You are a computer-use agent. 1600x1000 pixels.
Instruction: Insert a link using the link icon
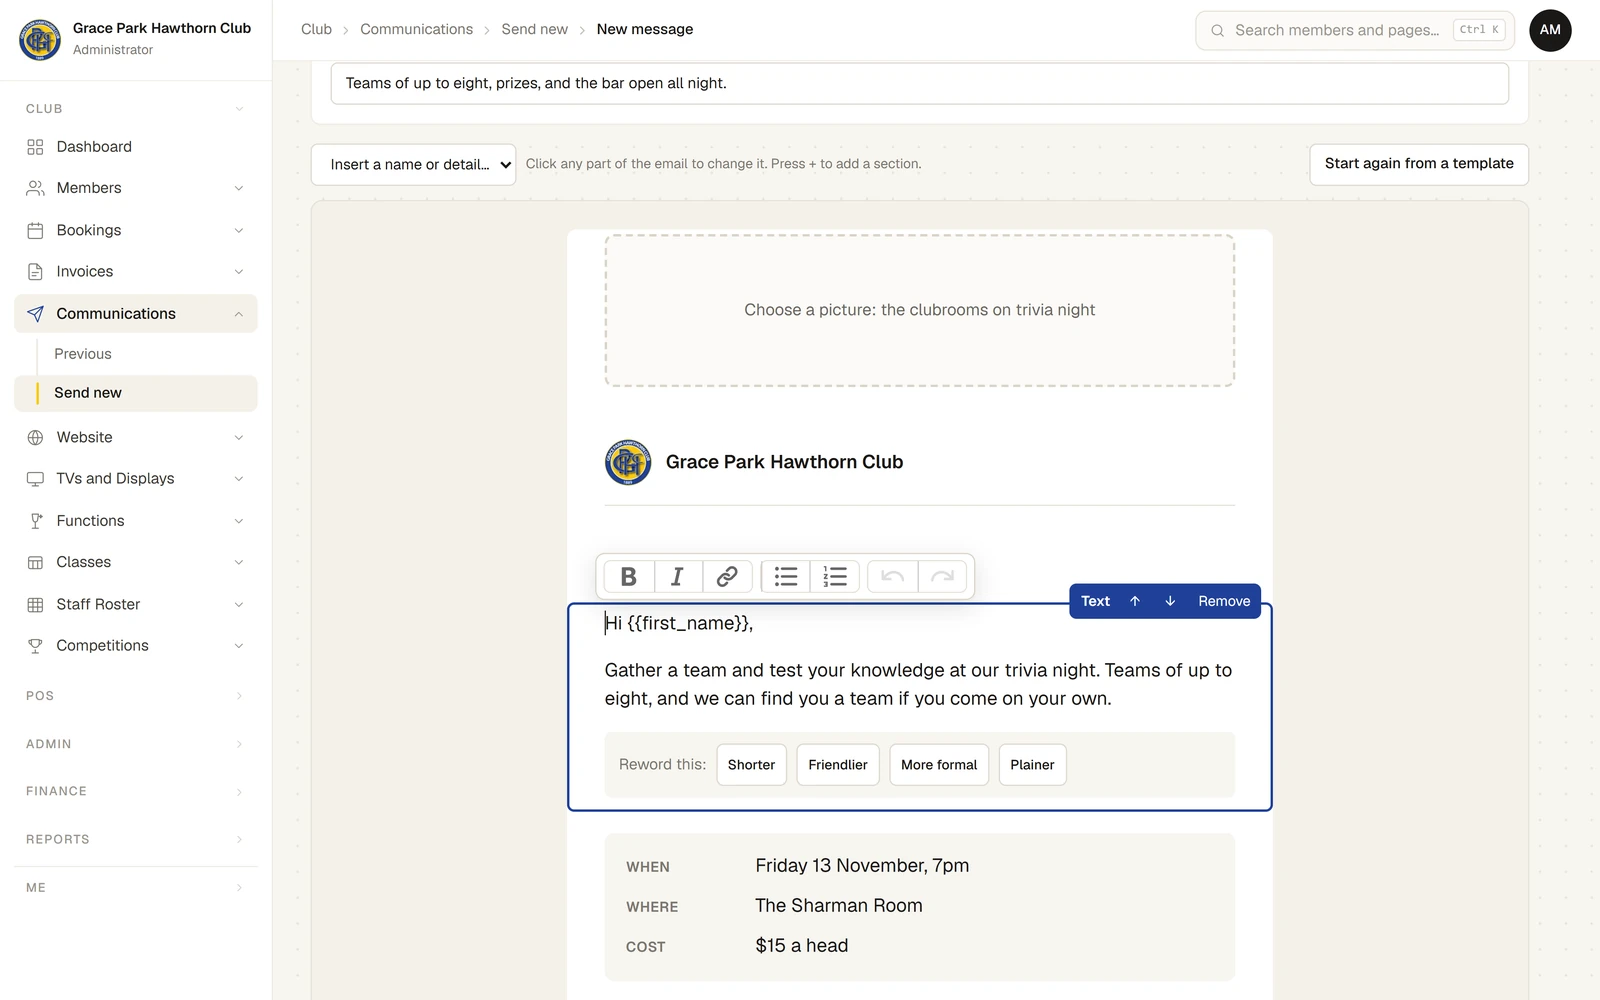727,576
